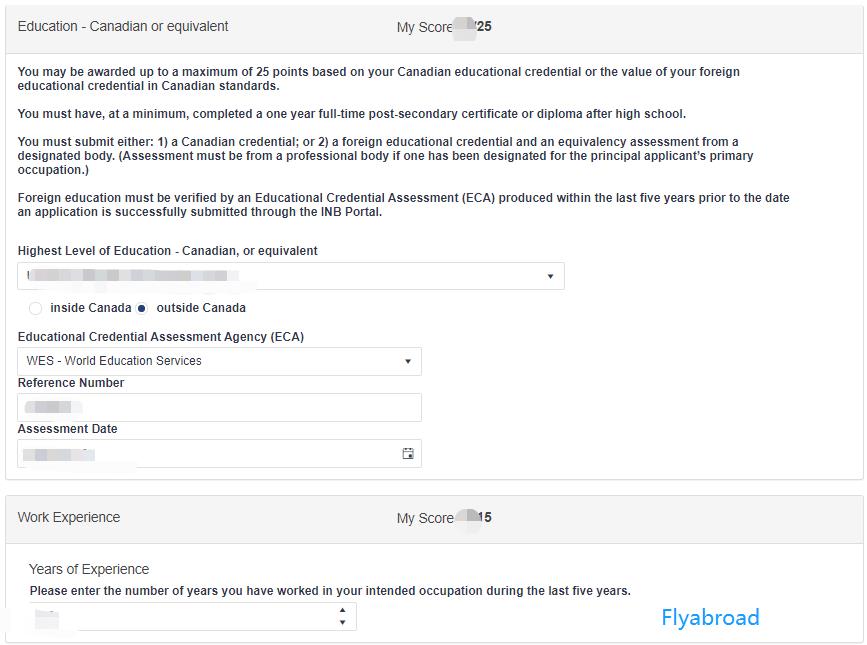Select the inside Canada radio button
Screen dimensions: 867x645
coord(36,308)
